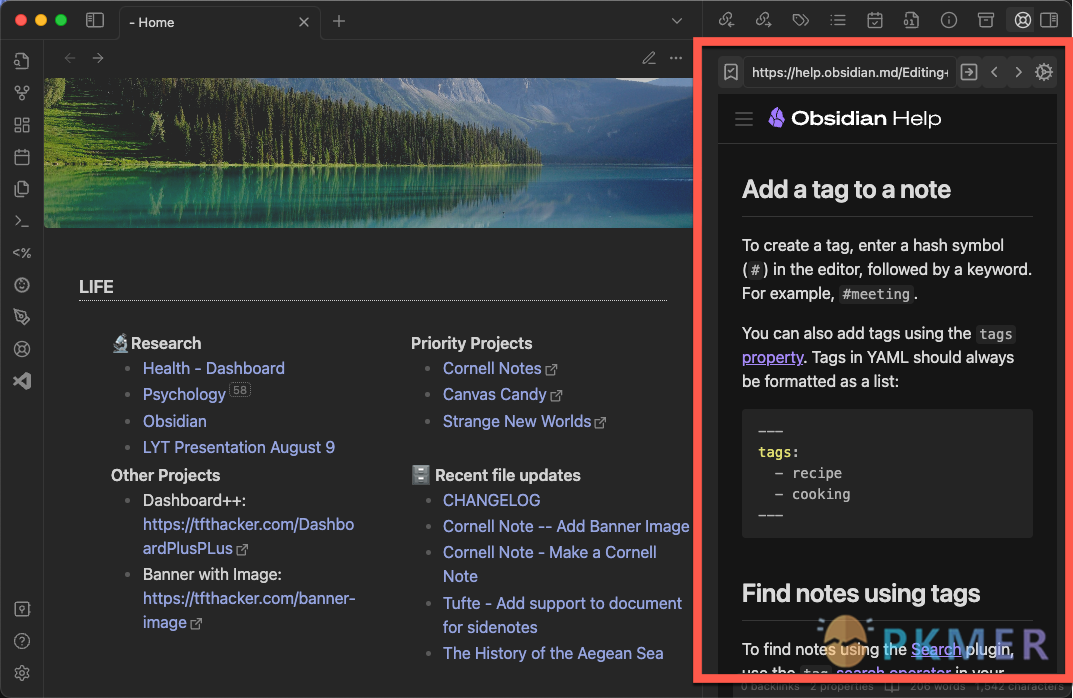Click the lake banner image in note
The height and width of the screenshot is (698, 1073).
pos(368,153)
